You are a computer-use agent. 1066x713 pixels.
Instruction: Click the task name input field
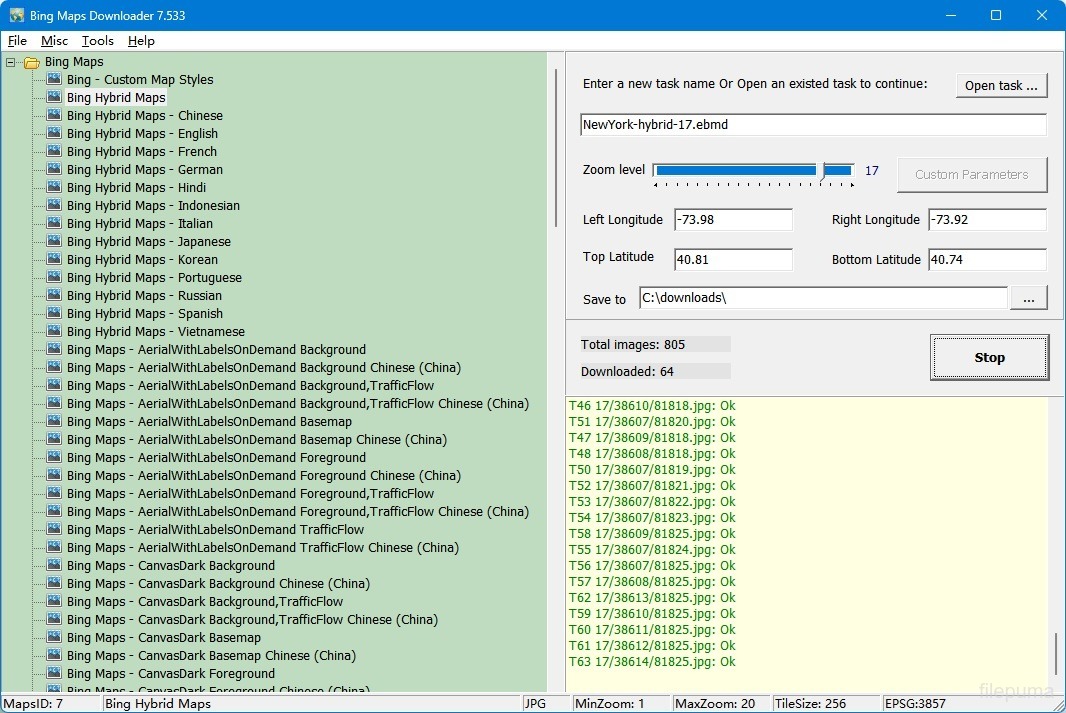pyautogui.click(x=812, y=125)
